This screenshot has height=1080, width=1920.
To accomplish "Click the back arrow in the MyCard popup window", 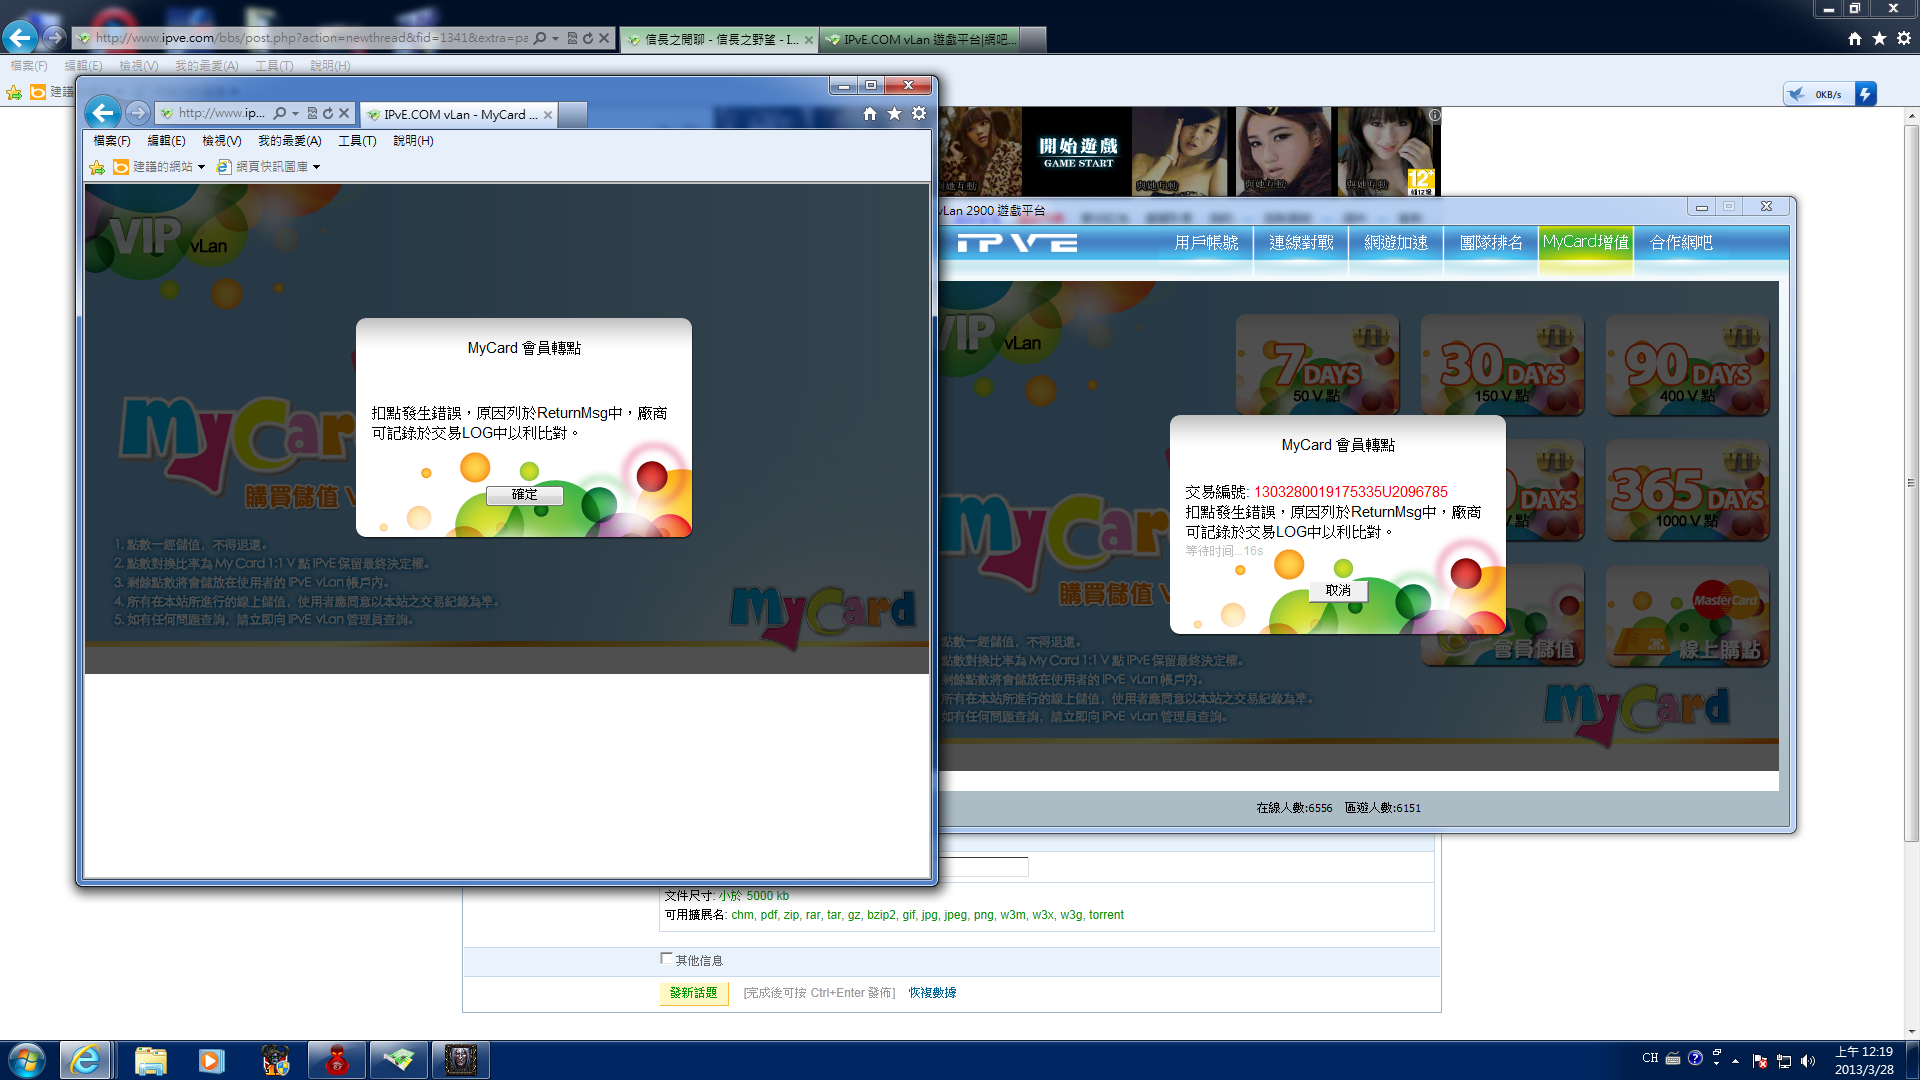I will coord(102,113).
